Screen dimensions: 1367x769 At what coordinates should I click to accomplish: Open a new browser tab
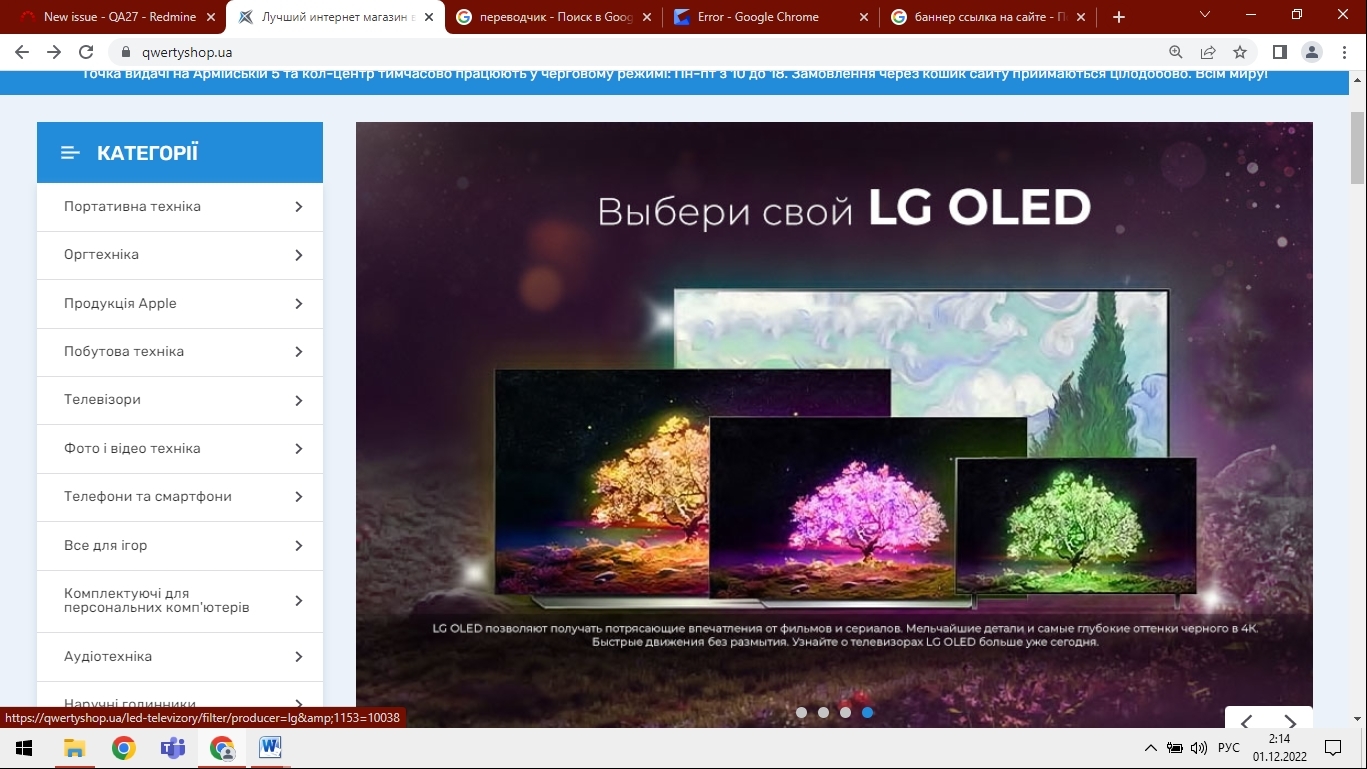1119,17
